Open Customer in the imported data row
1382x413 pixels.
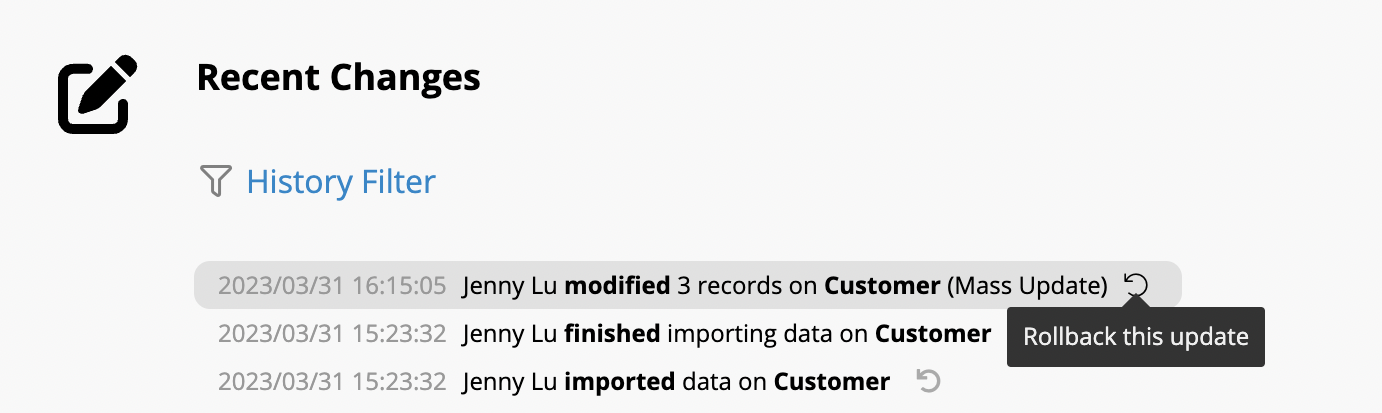pyautogui.click(x=832, y=381)
